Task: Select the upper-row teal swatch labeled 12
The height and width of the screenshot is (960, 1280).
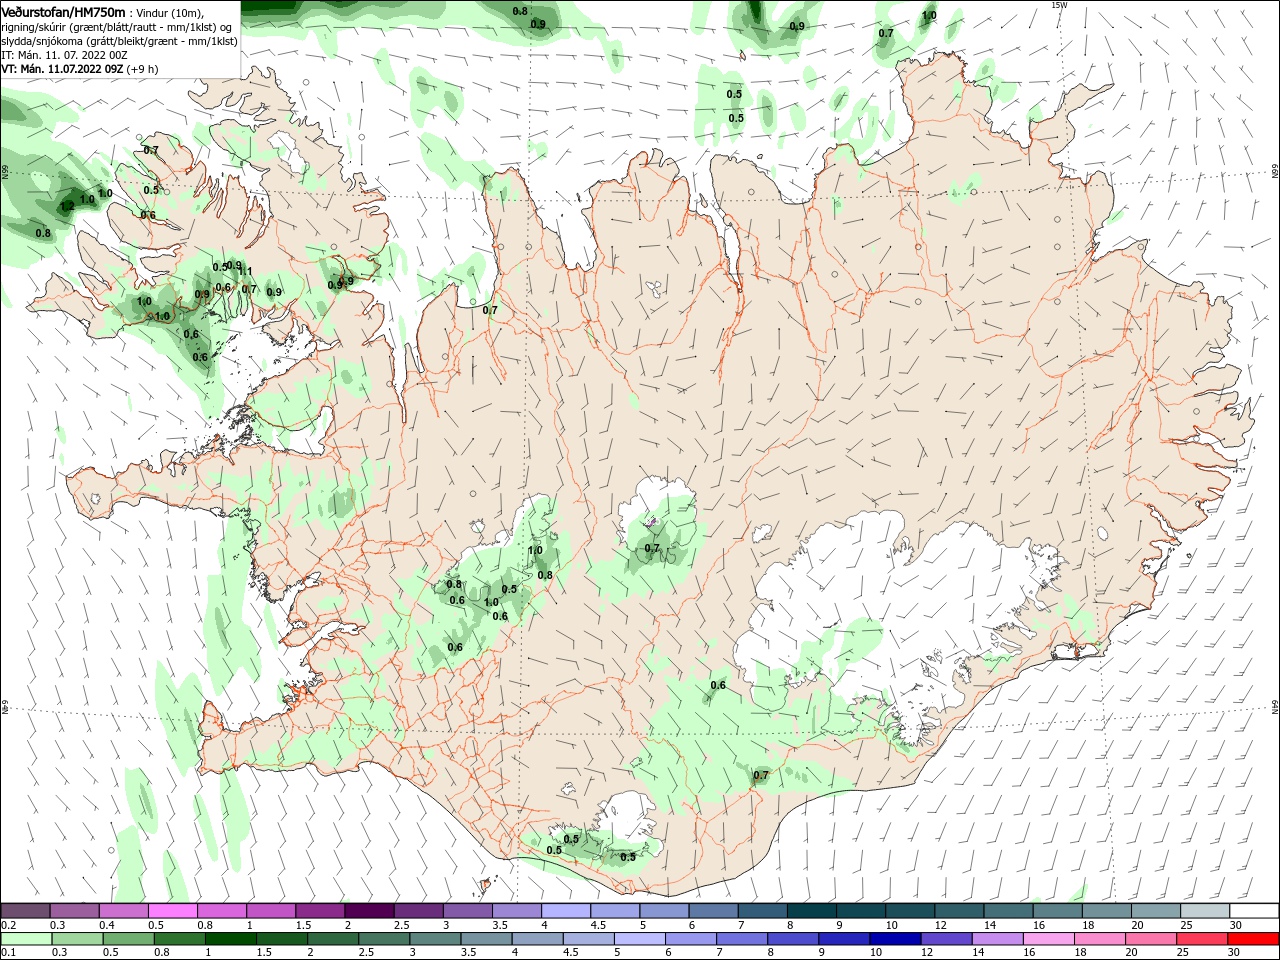Action: point(959,911)
